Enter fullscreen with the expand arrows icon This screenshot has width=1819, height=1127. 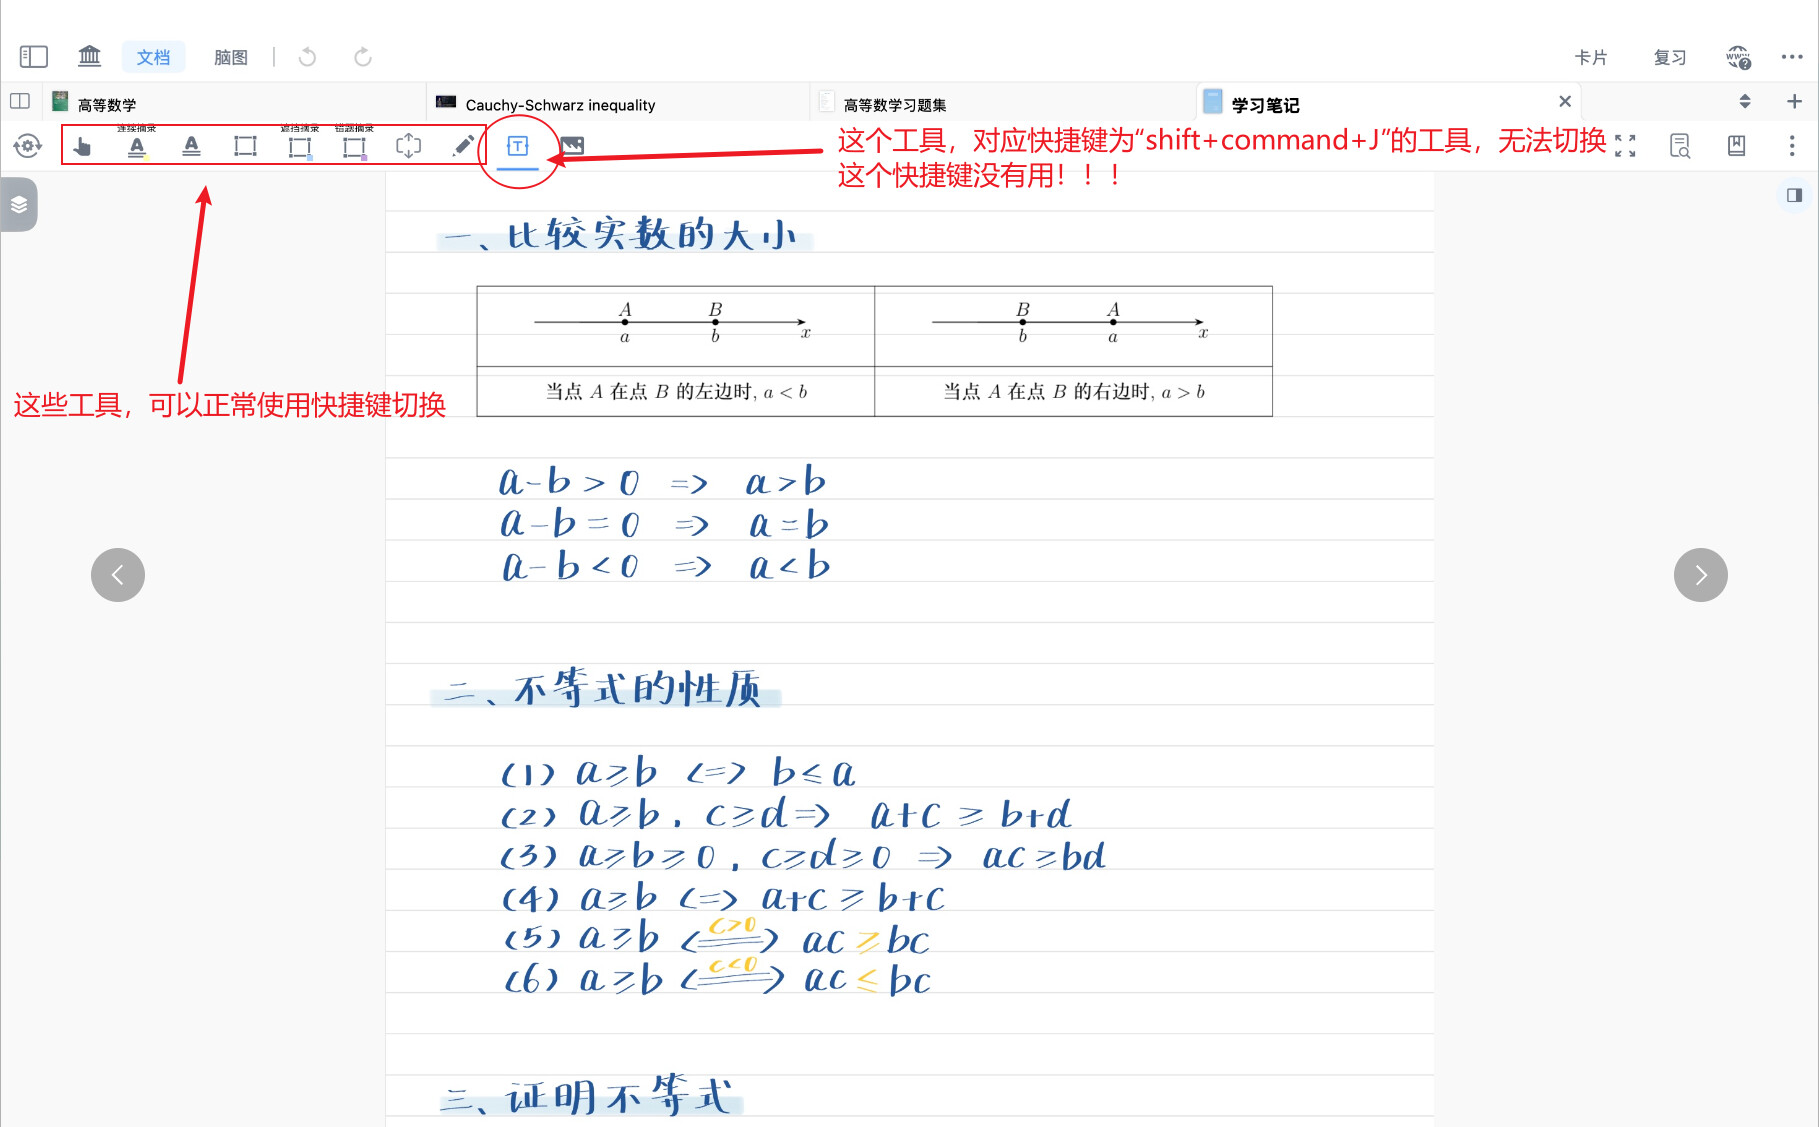point(1626,146)
